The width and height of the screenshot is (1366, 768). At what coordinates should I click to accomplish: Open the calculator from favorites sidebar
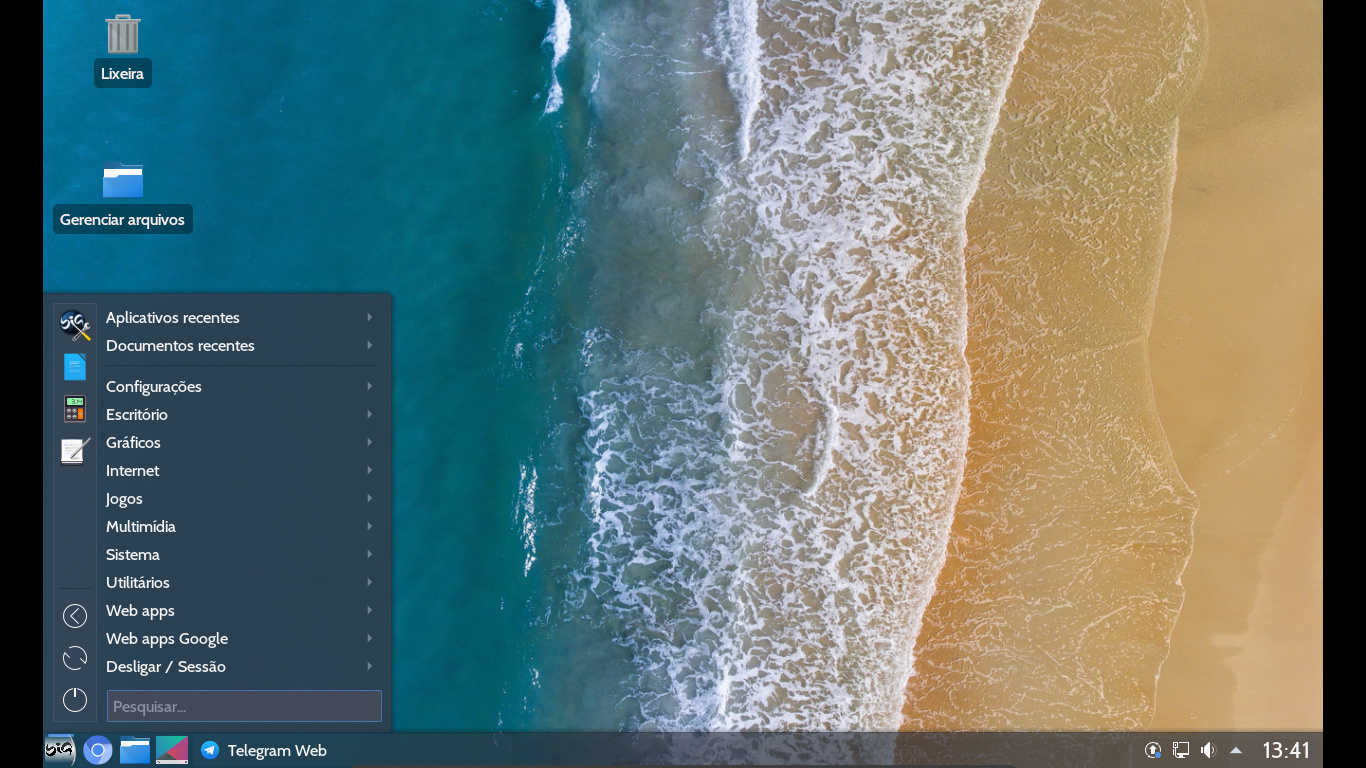pos(75,409)
